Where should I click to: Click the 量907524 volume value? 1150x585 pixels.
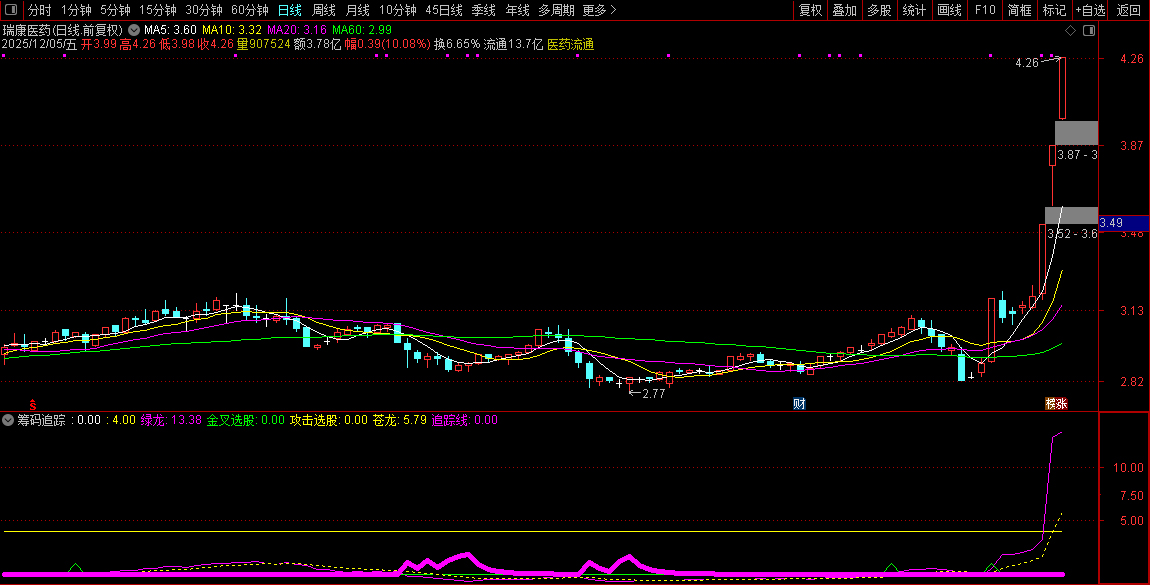coord(263,45)
